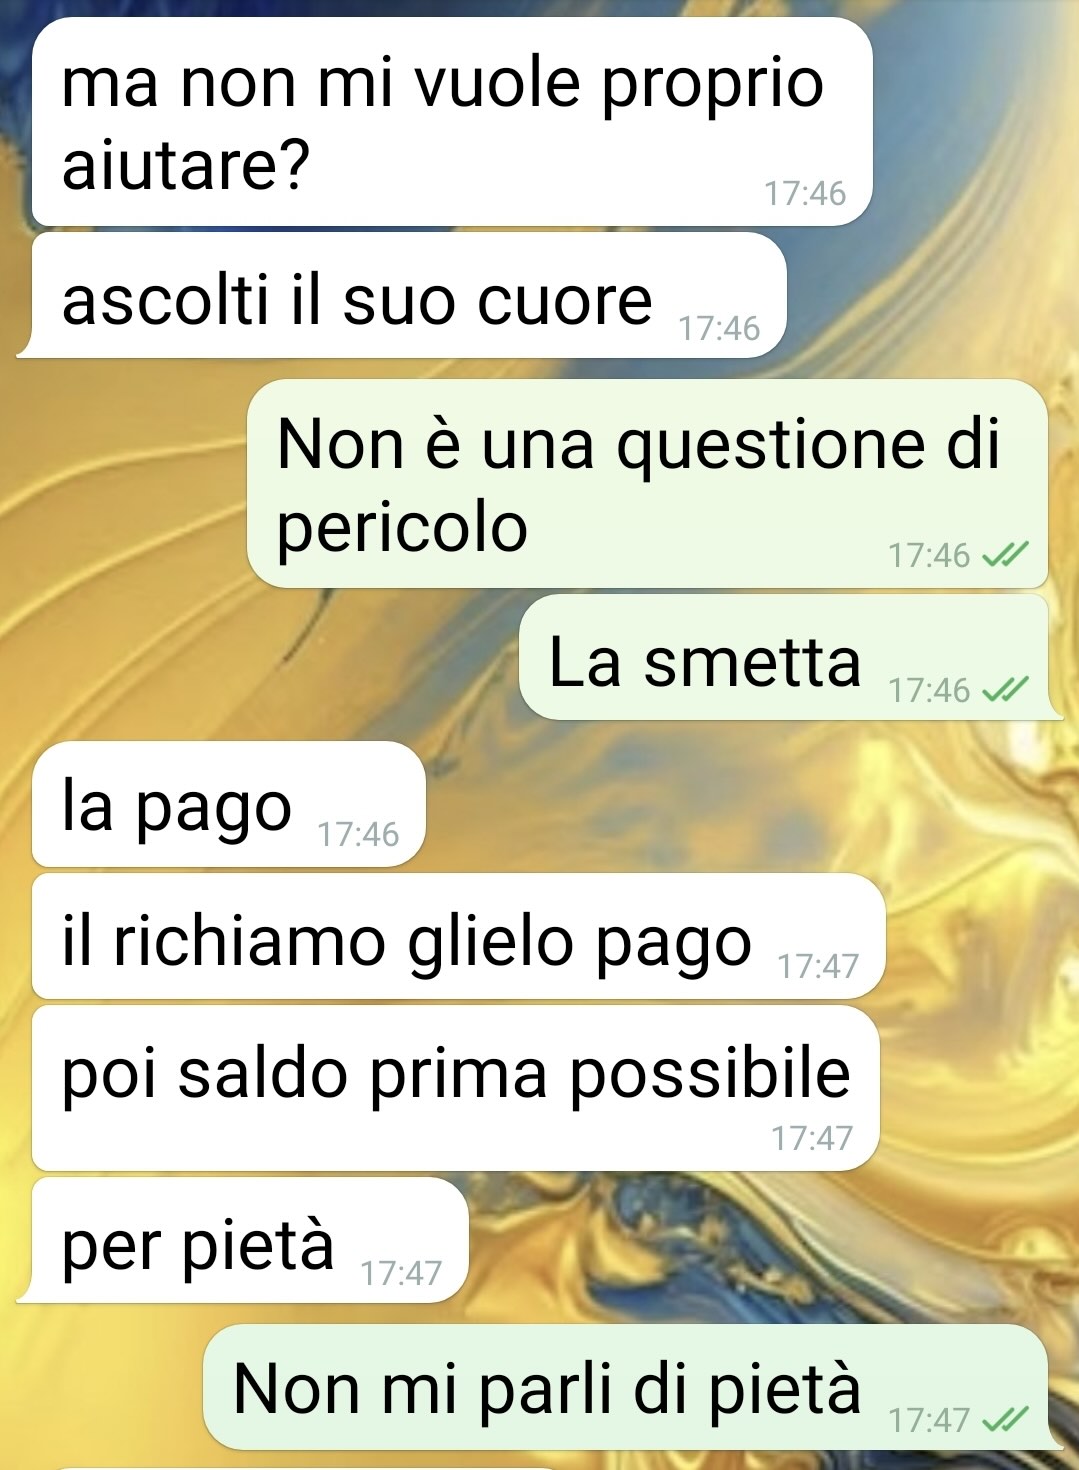
Task: Tap the 17:46 timestamp on 'La smetta'
Action: (x=929, y=690)
